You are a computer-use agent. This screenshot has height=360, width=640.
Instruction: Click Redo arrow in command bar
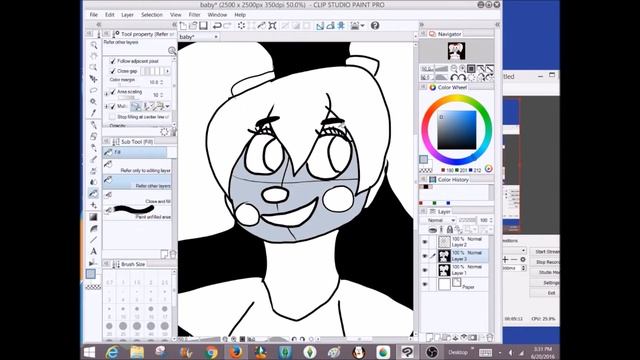[x=228, y=26]
